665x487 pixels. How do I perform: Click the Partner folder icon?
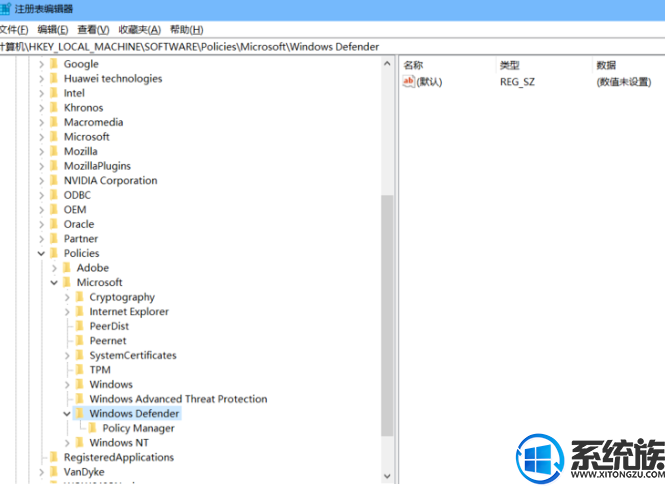click(54, 239)
